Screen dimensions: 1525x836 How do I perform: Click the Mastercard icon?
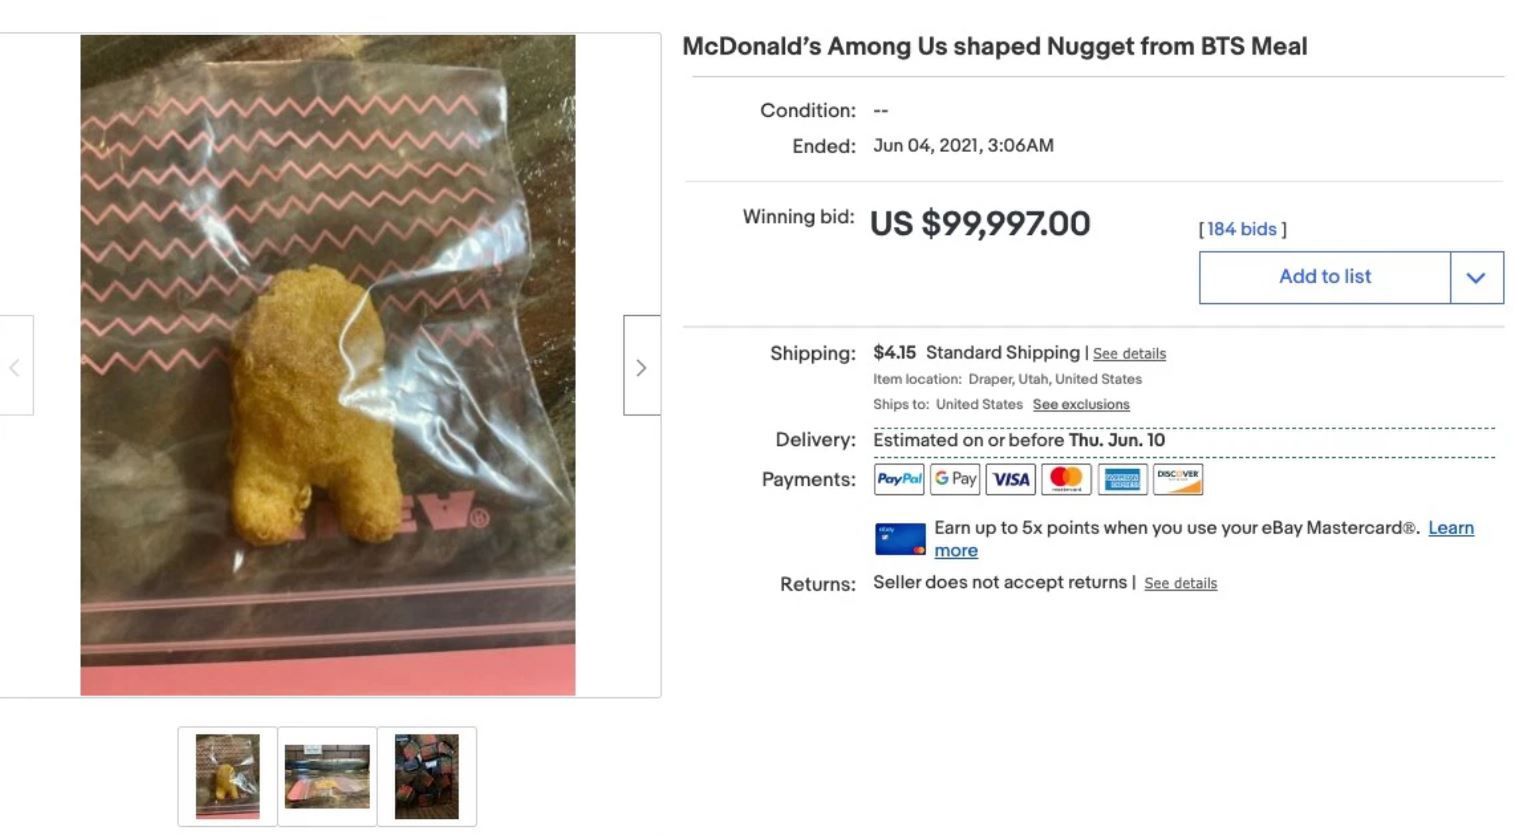click(1066, 479)
